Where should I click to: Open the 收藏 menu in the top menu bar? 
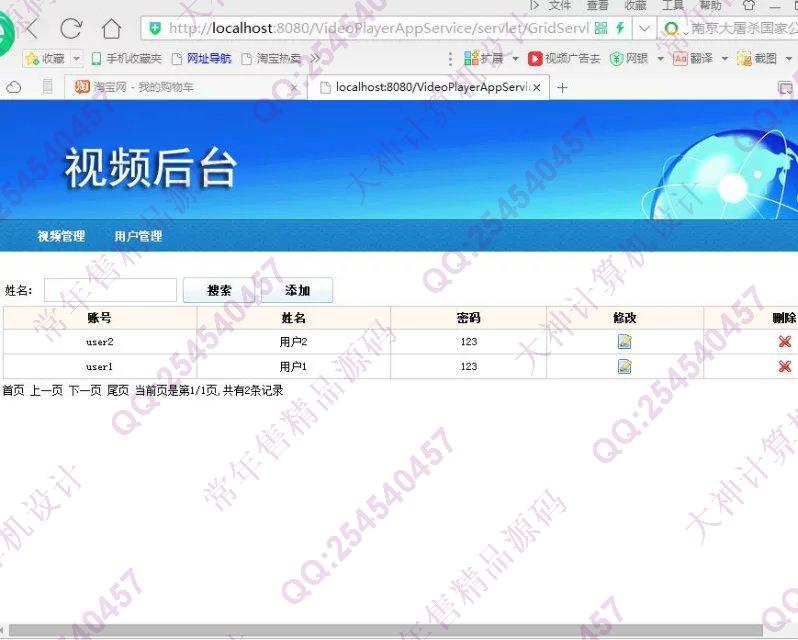tap(635, 5)
